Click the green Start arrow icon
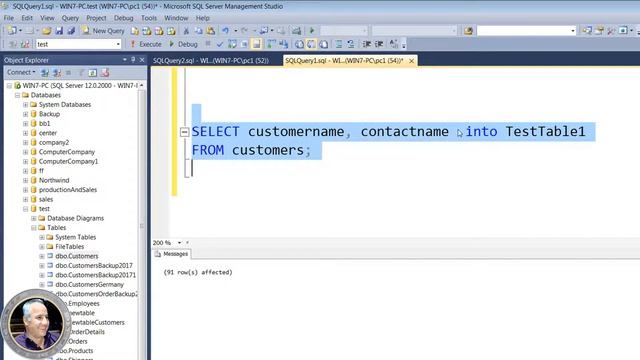The width and height of the screenshot is (640, 360). [312, 31]
